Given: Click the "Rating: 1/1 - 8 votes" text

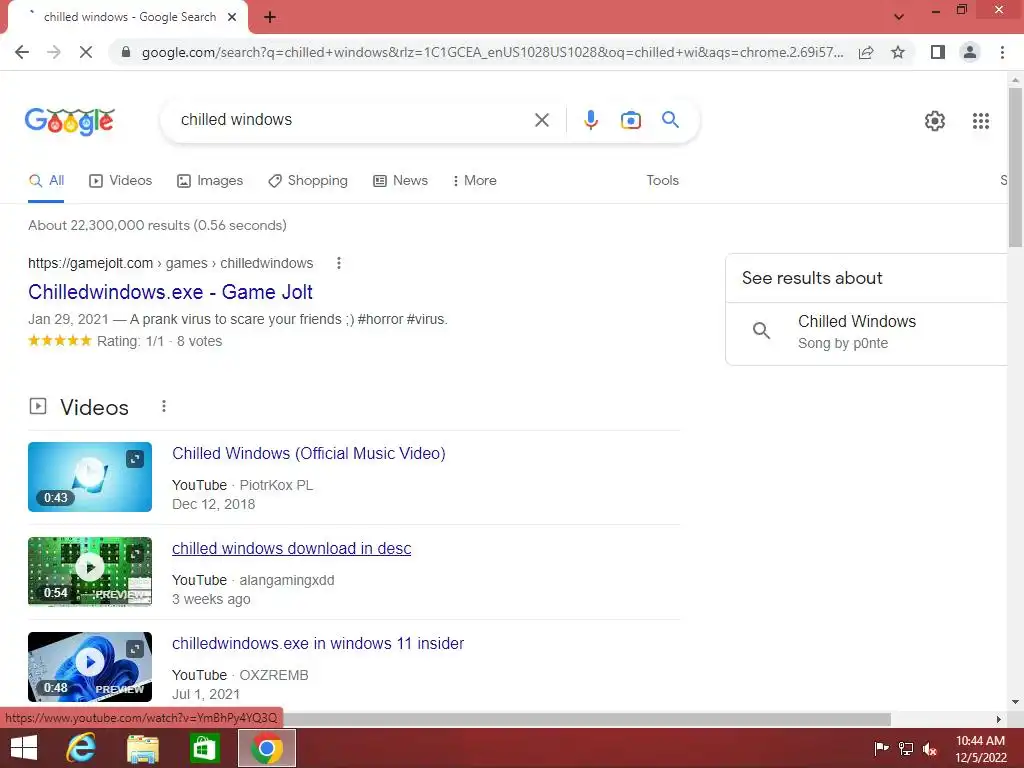Looking at the screenshot, I should pyautogui.click(x=159, y=341).
